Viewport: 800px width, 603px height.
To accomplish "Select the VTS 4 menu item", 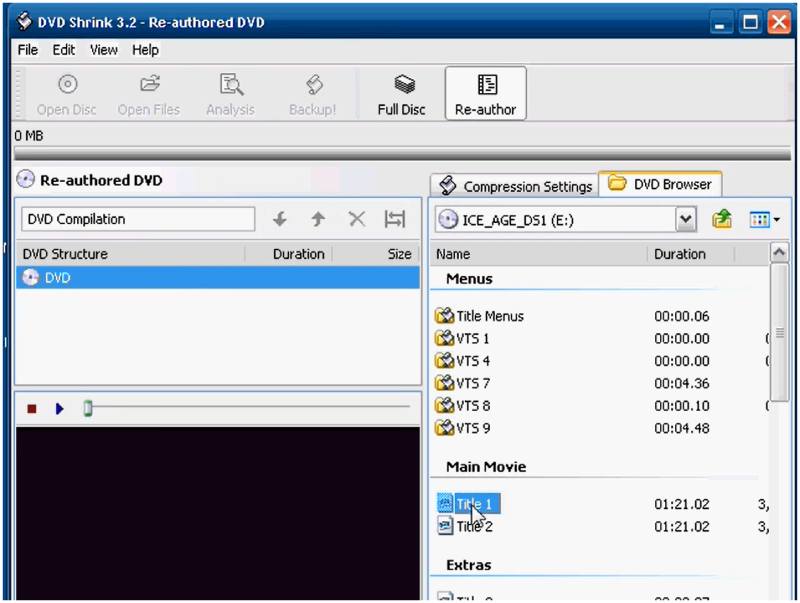I will click(x=462, y=361).
